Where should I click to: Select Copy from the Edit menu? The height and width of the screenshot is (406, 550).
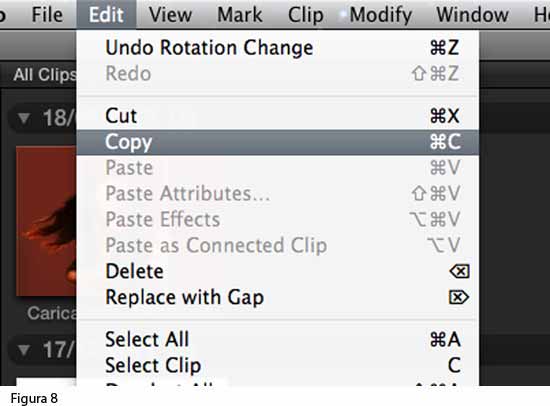(278, 142)
